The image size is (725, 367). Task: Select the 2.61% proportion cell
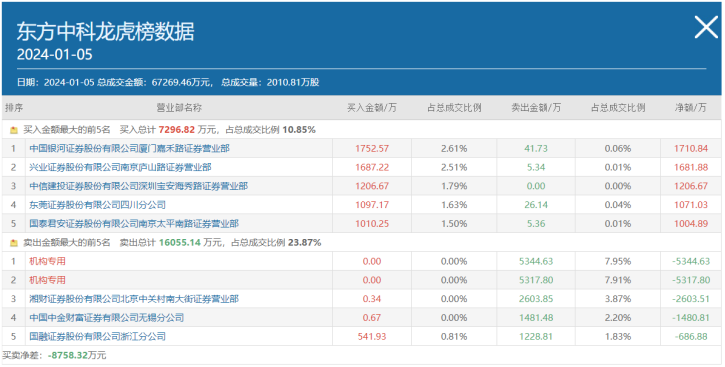coord(454,148)
